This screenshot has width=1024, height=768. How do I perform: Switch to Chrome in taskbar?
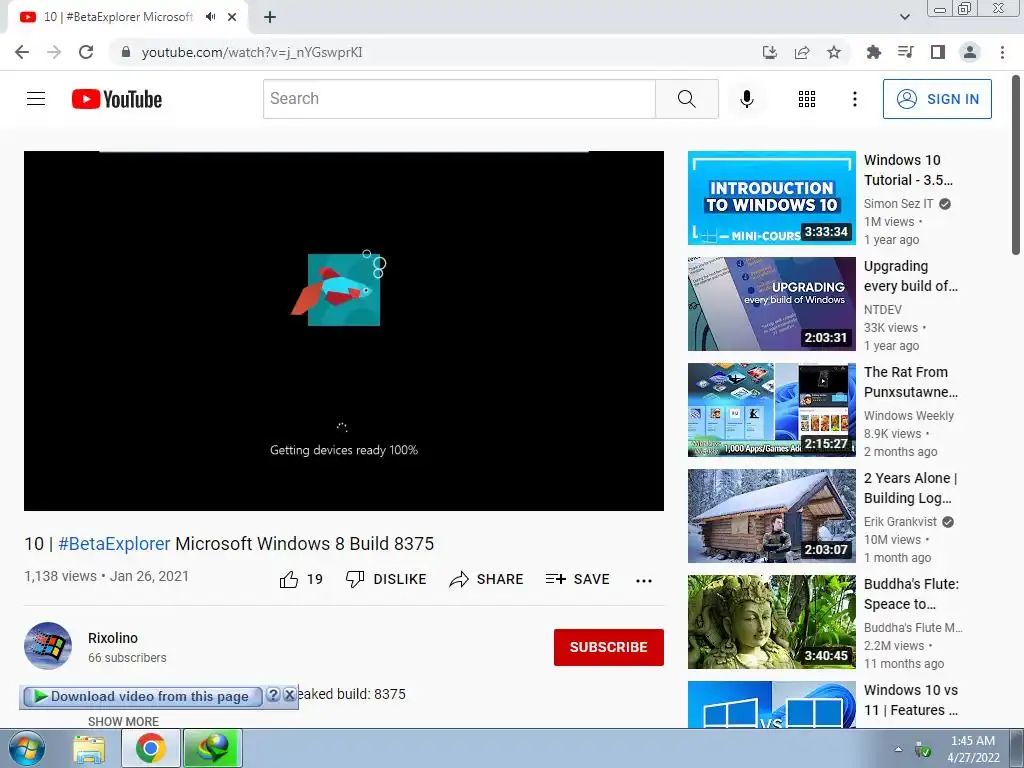(x=151, y=748)
